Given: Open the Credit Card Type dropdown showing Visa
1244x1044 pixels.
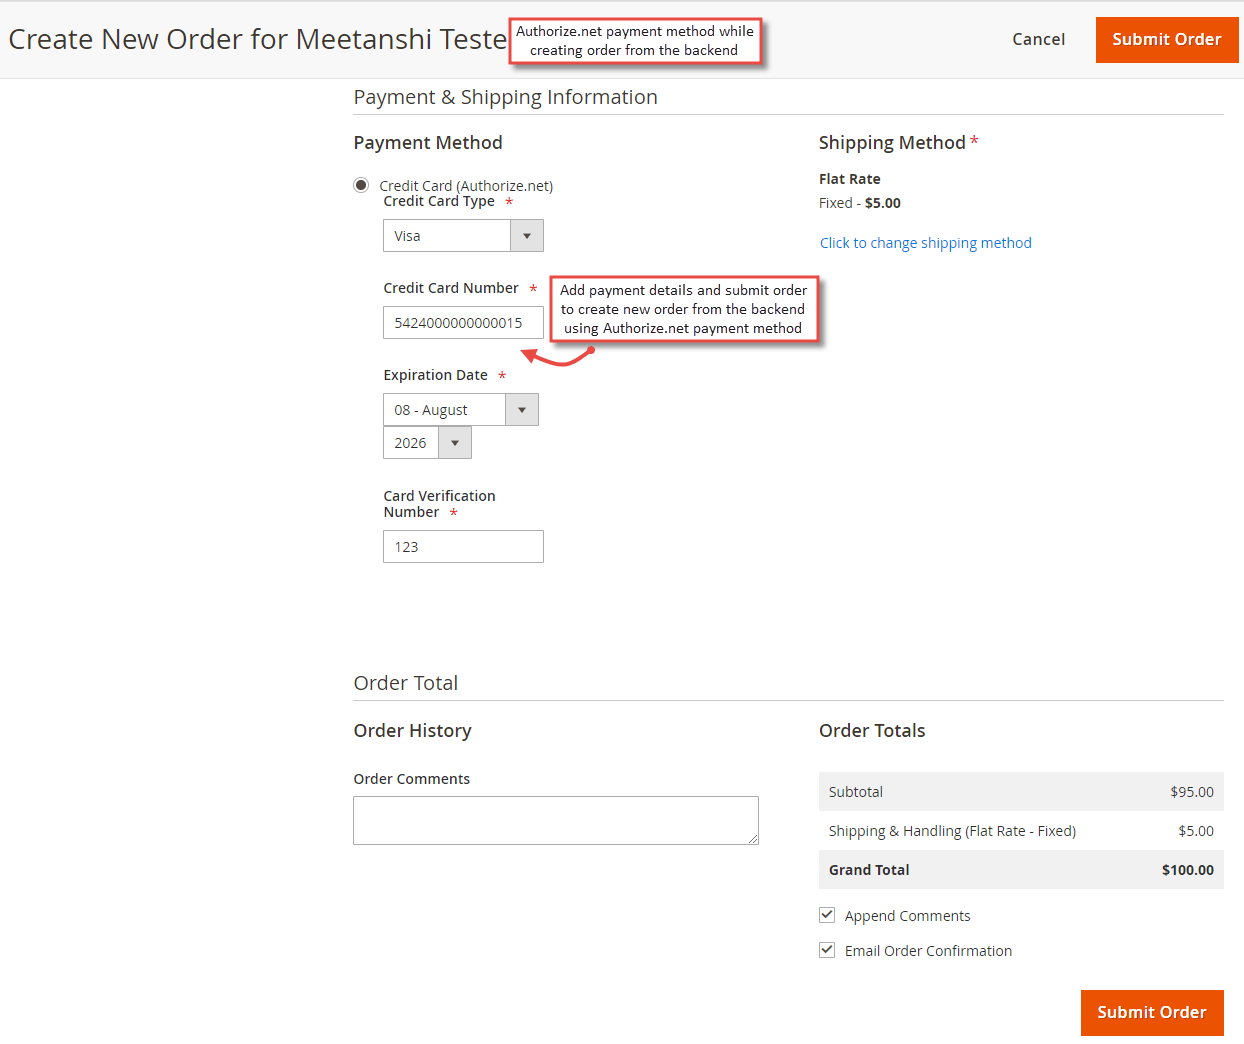Looking at the screenshot, I should (x=463, y=236).
